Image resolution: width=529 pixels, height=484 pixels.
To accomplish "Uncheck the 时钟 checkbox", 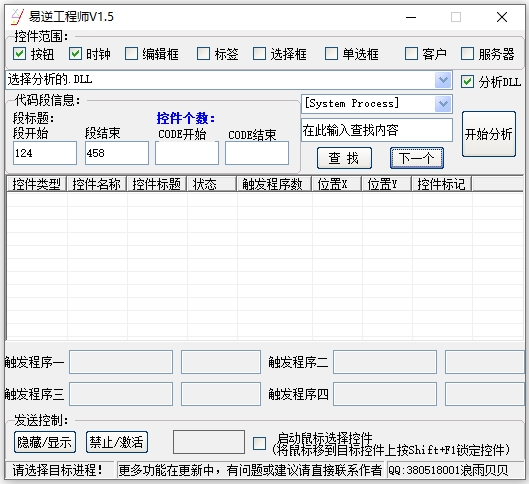I will tap(75, 54).
